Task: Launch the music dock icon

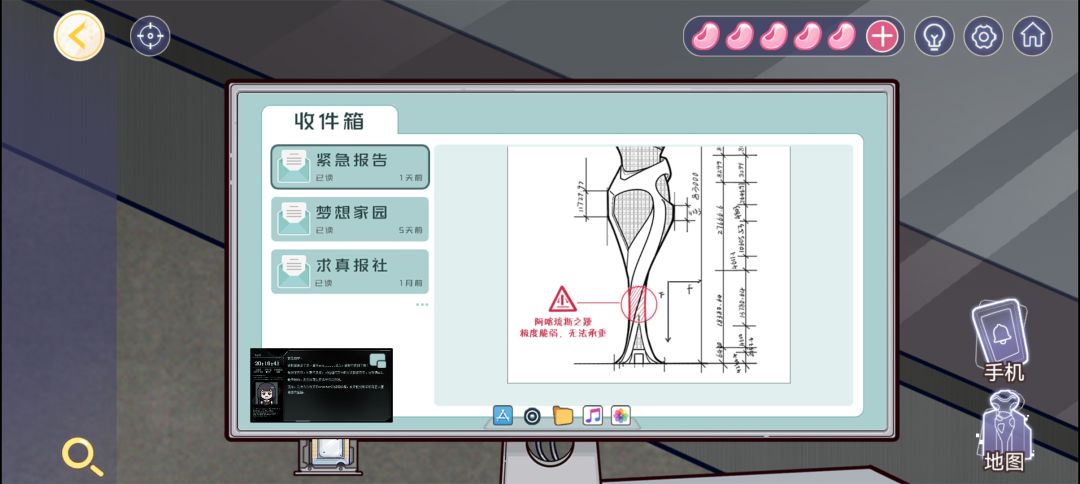Action: 592,415
